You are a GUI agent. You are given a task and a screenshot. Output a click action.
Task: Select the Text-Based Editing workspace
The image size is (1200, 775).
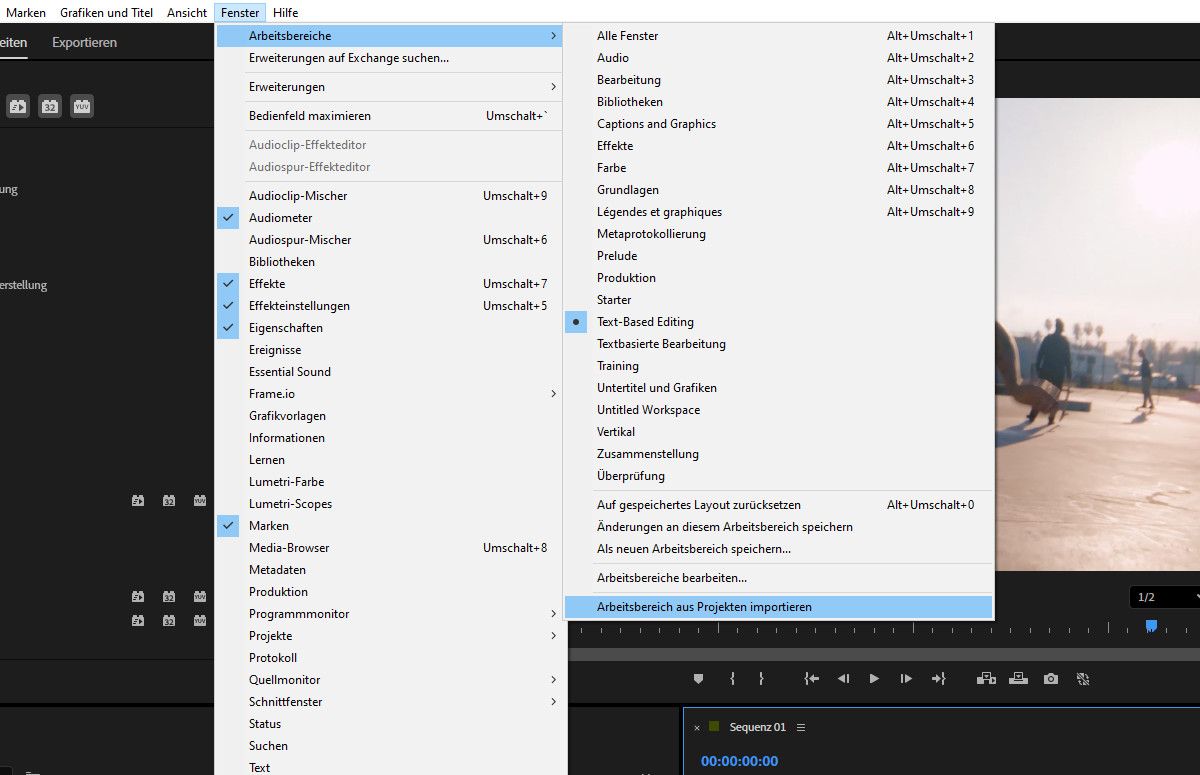pyautogui.click(x=778, y=322)
